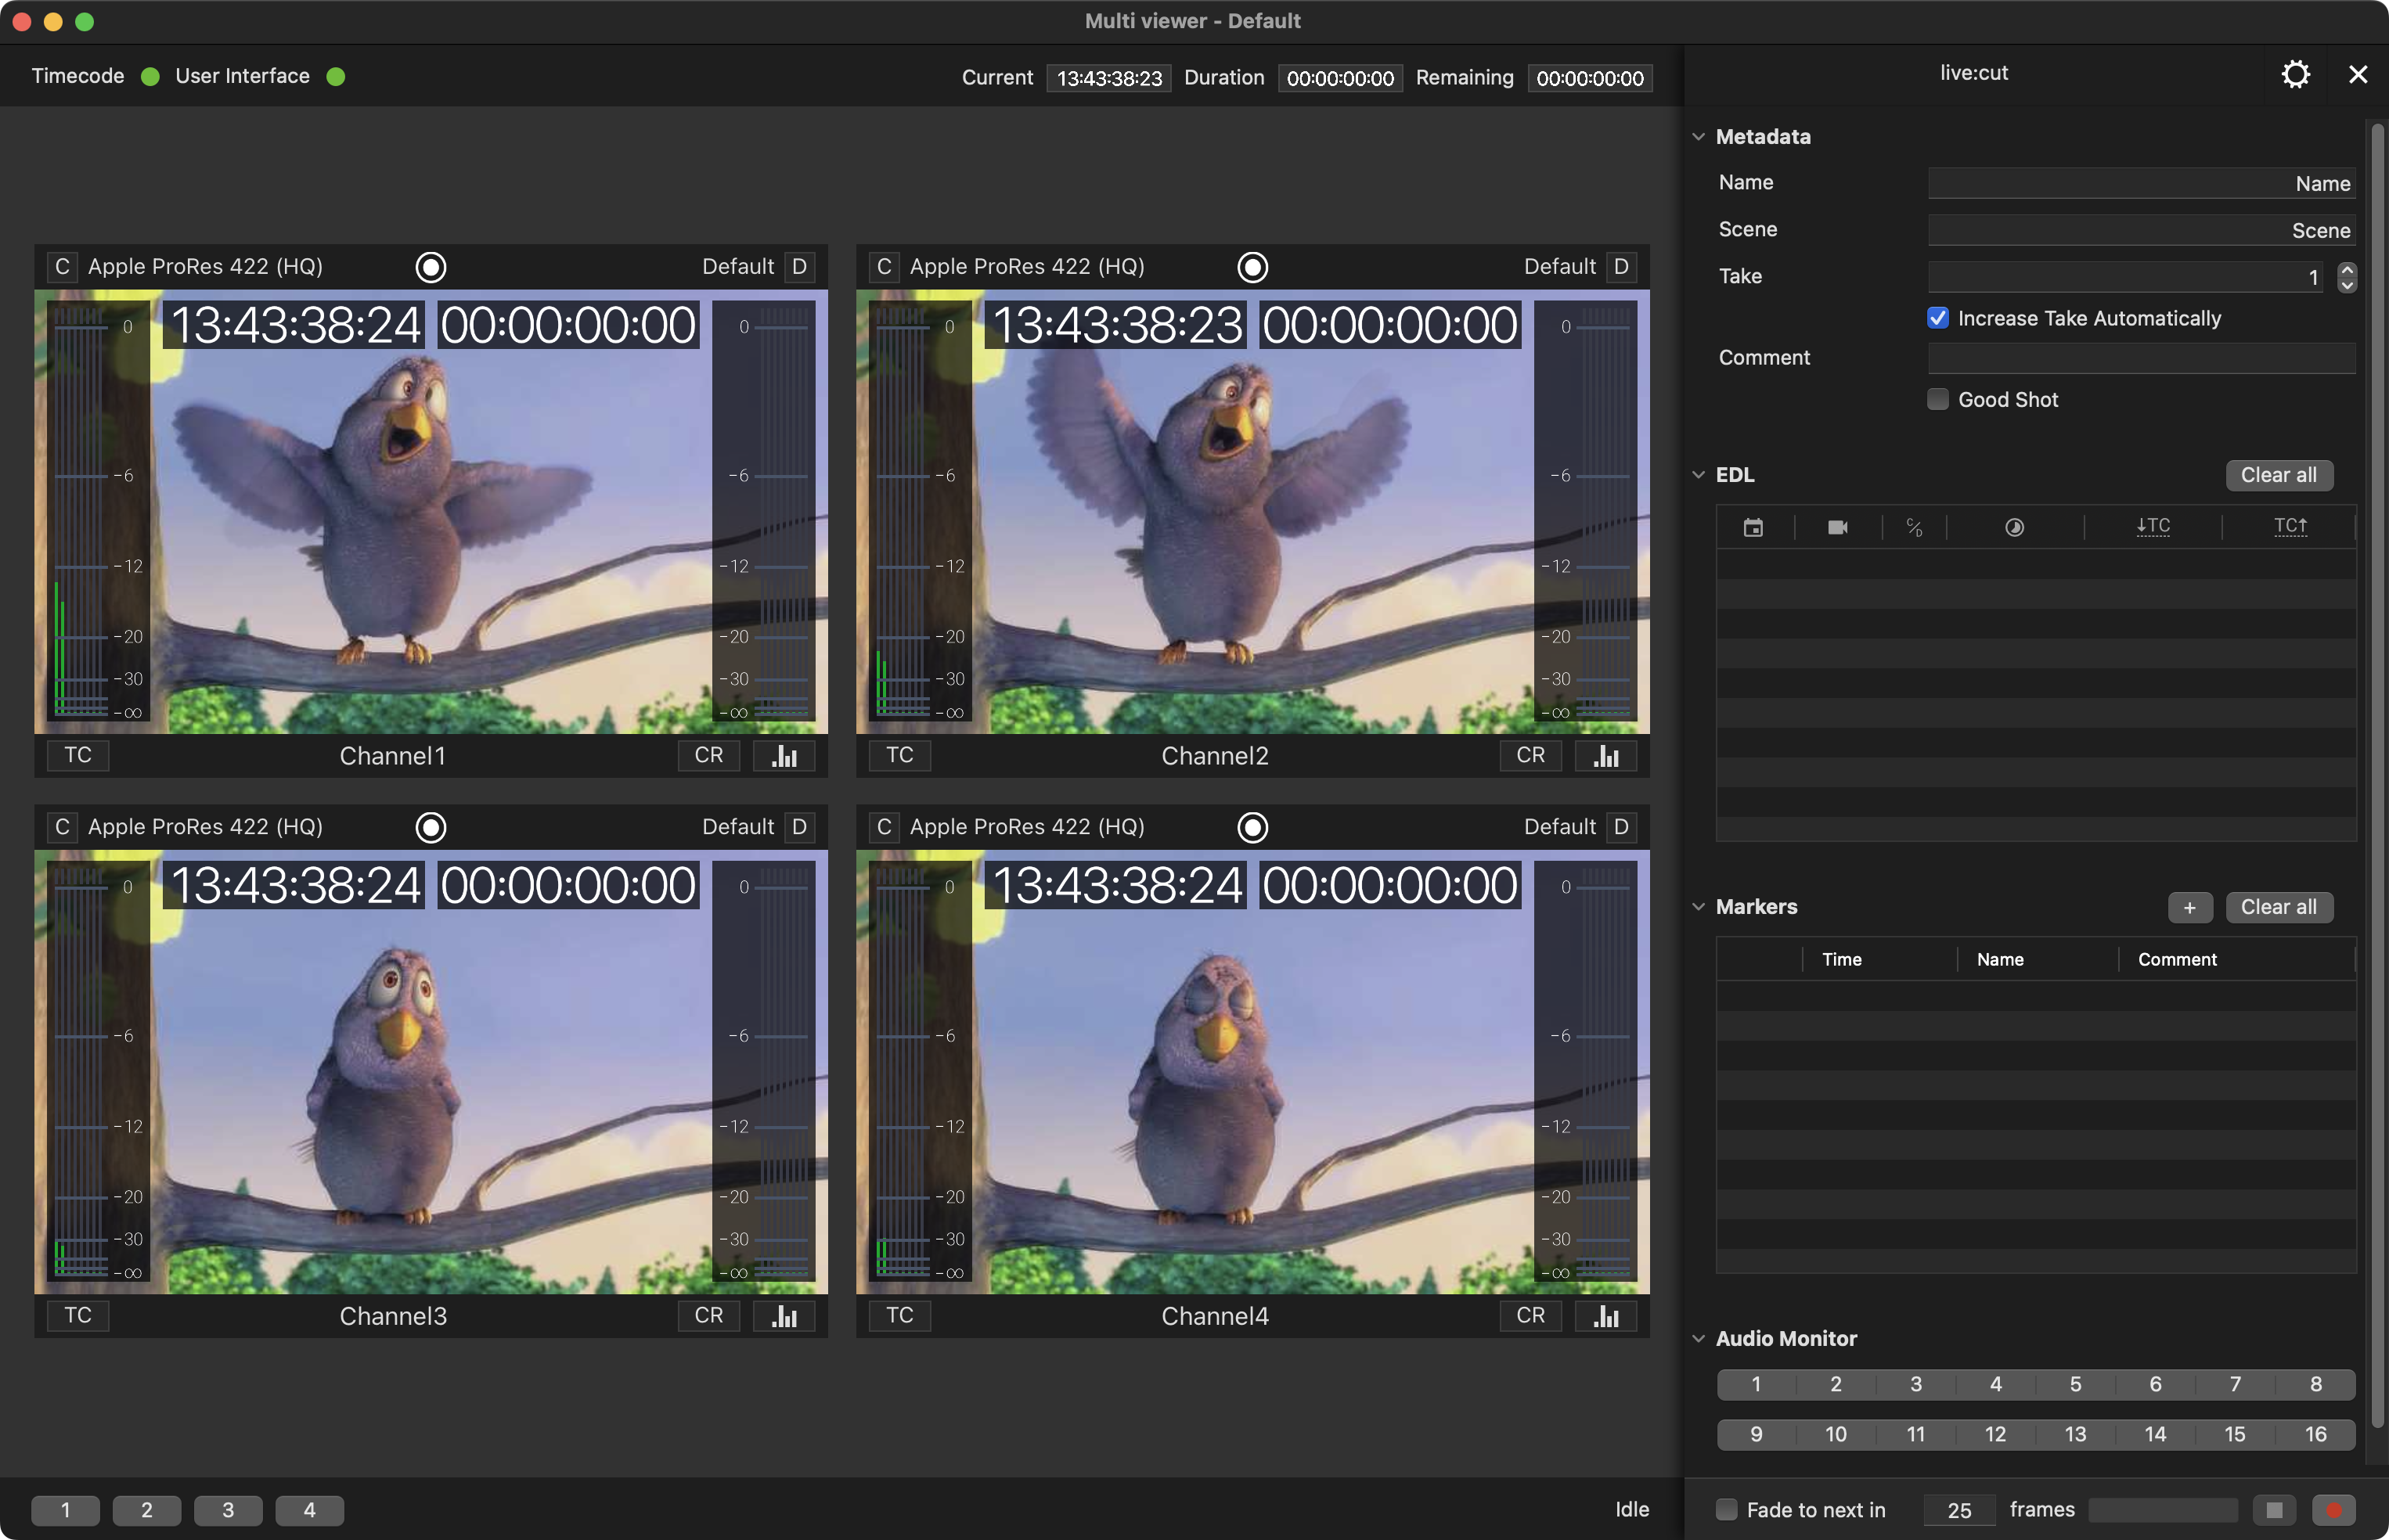Click the EDL camera column icon
2389x1540 pixels.
pos(1837,527)
